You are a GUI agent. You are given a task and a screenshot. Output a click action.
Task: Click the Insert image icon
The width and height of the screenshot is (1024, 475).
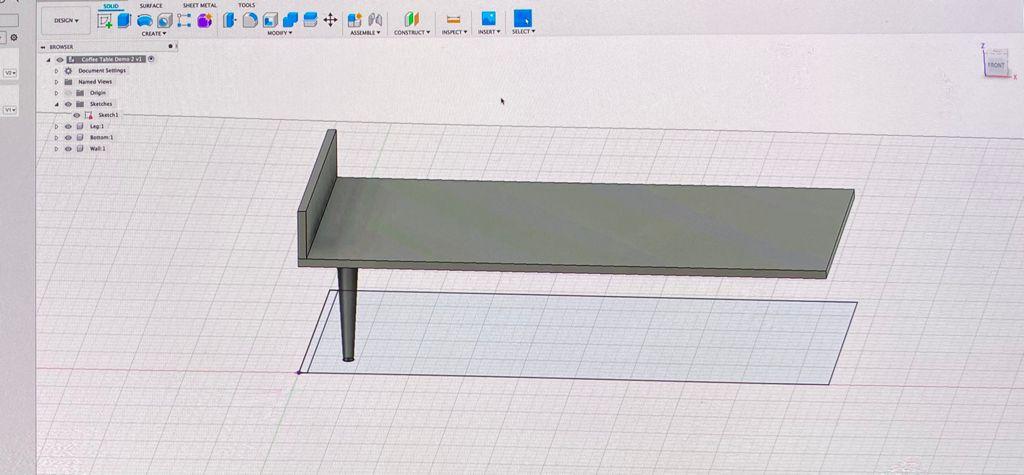pos(488,18)
